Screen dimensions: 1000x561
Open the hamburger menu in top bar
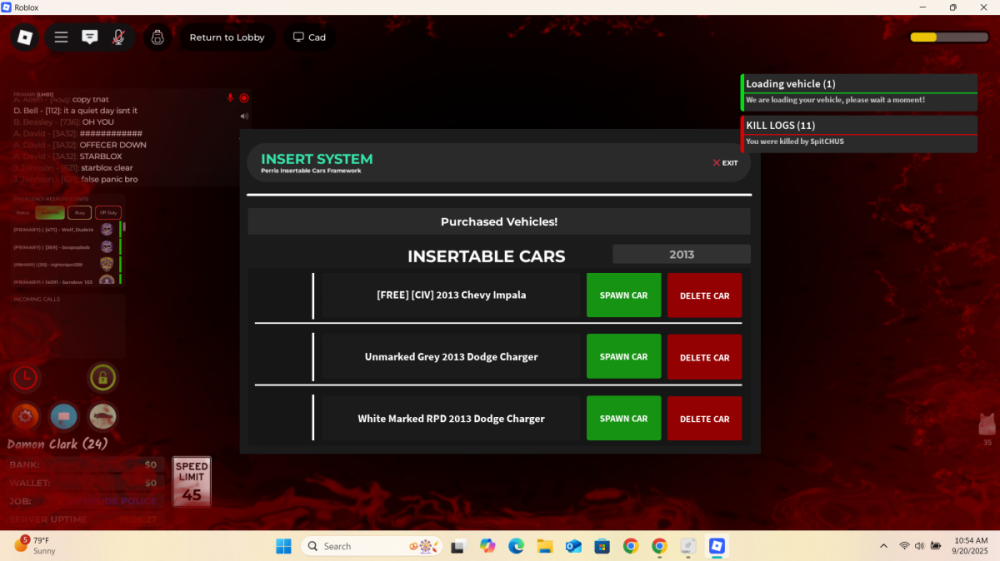click(61, 37)
